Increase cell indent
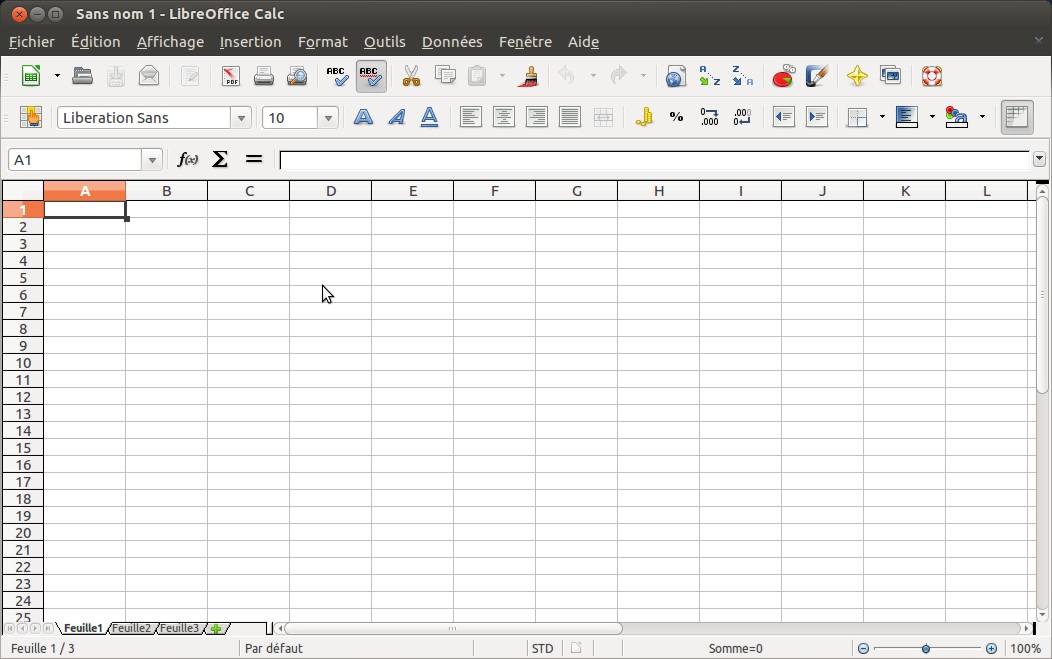The height and width of the screenshot is (659, 1052). [817, 117]
